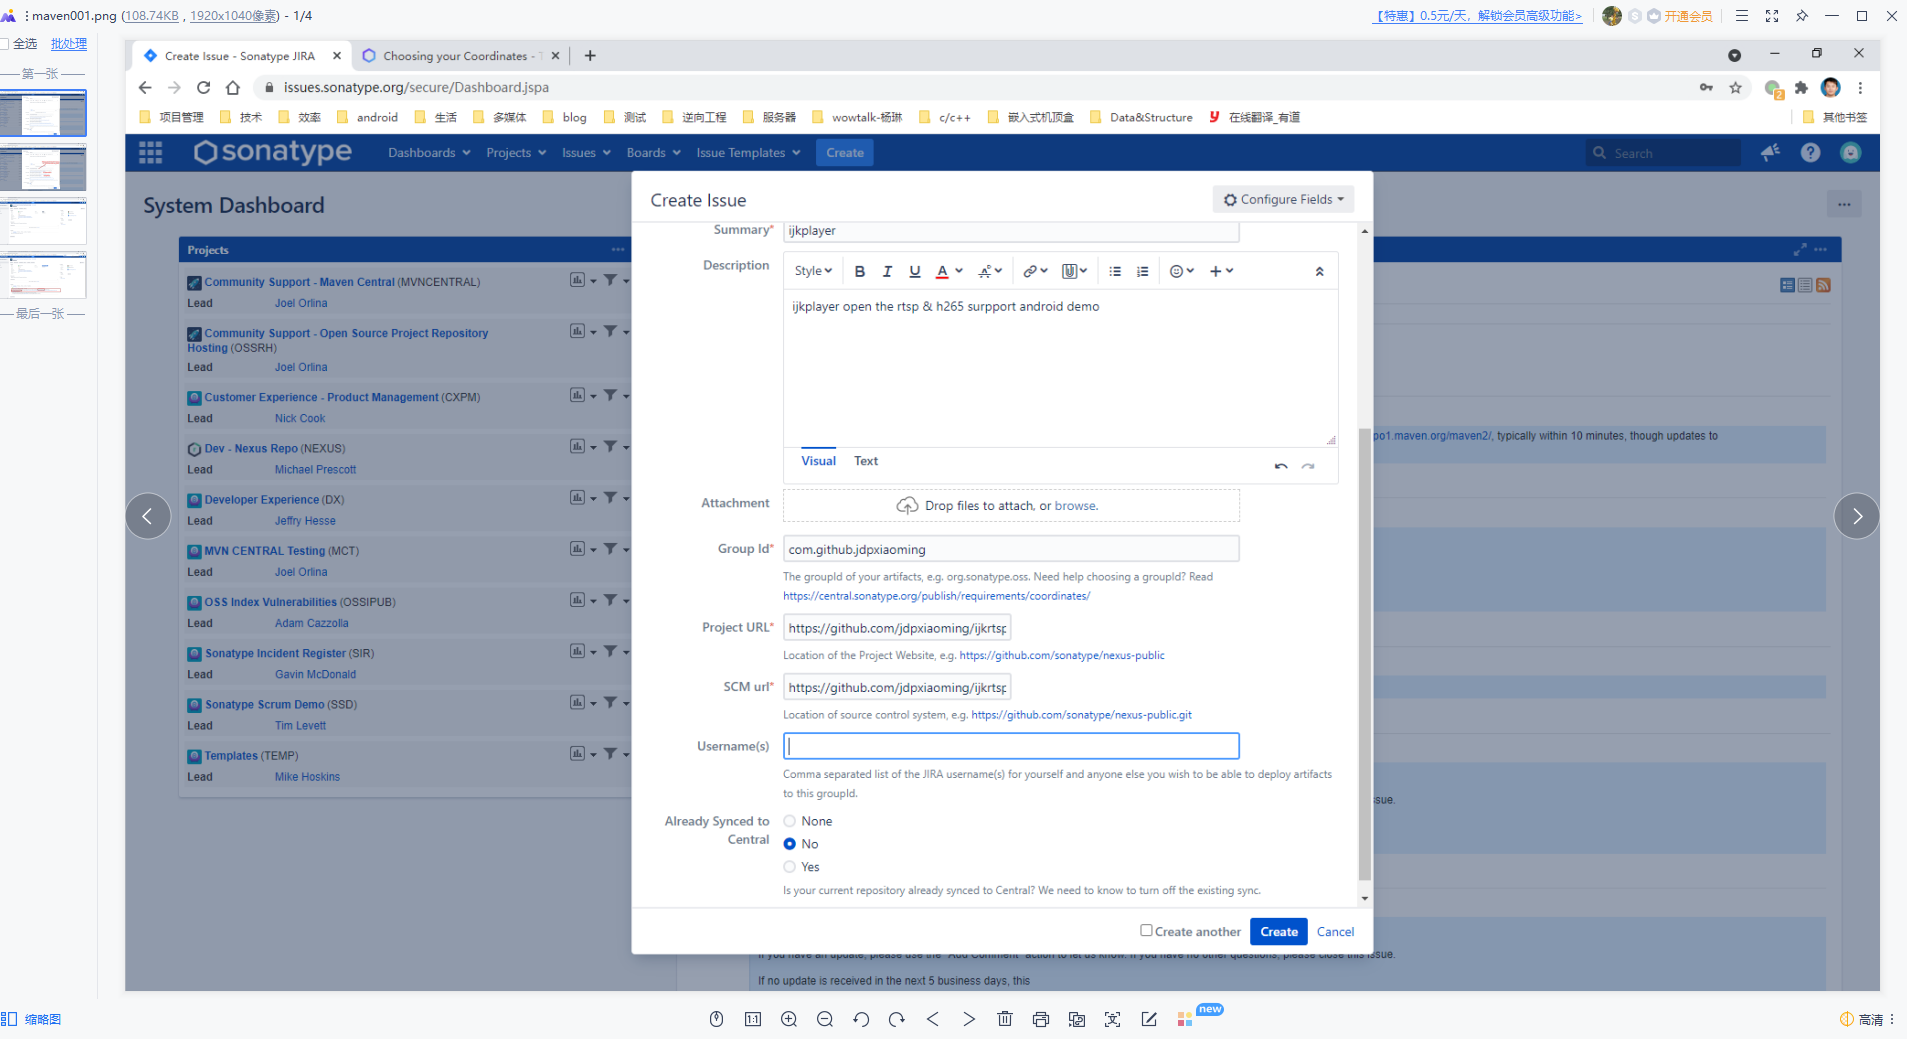Switch to the Text editor tab
The width and height of the screenshot is (1907, 1039).
coord(866,461)
